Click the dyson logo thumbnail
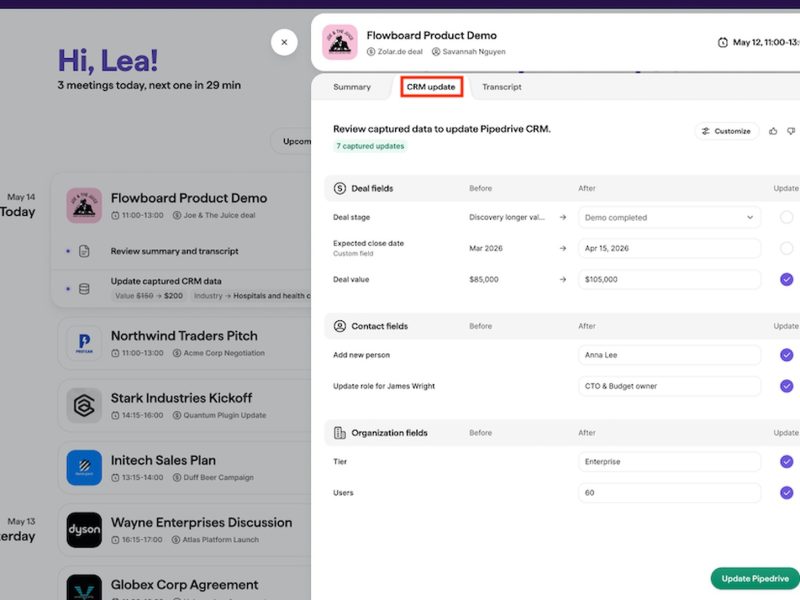The width and height of the screenshot is (800, 600). [84, 530]
